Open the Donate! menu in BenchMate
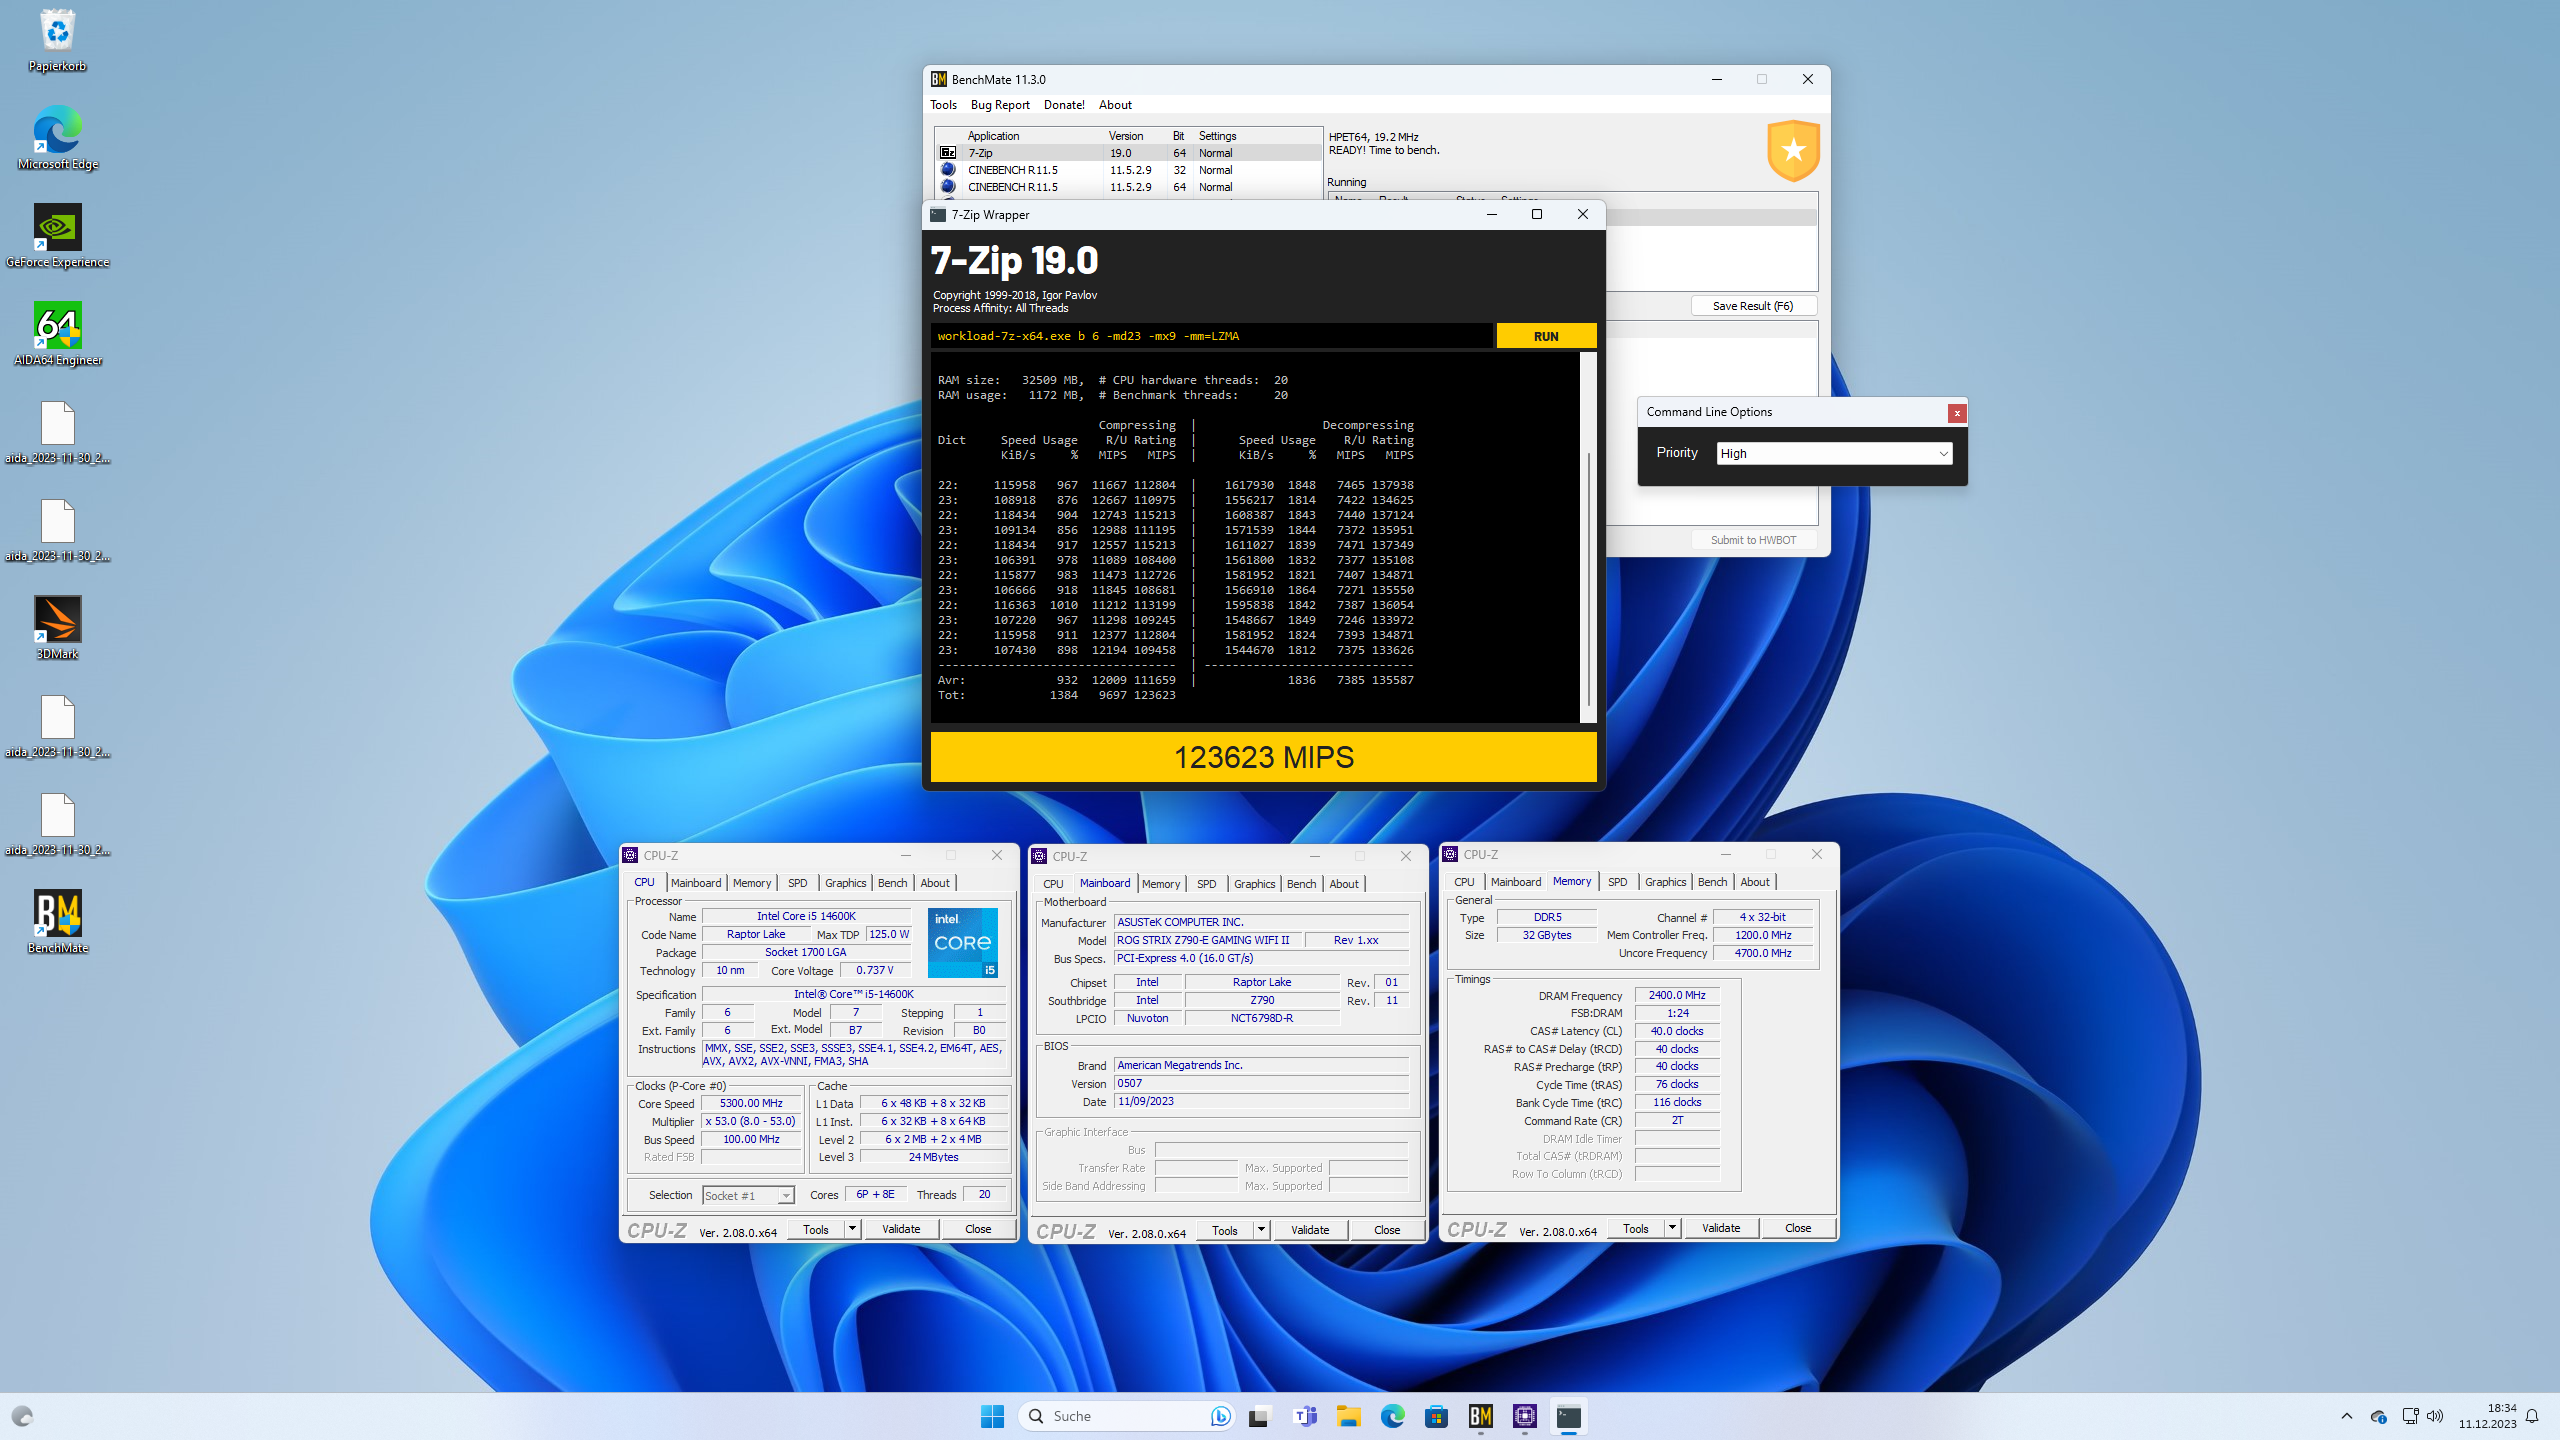Screen dimensions: 2560x1440 coord(1063,104)
